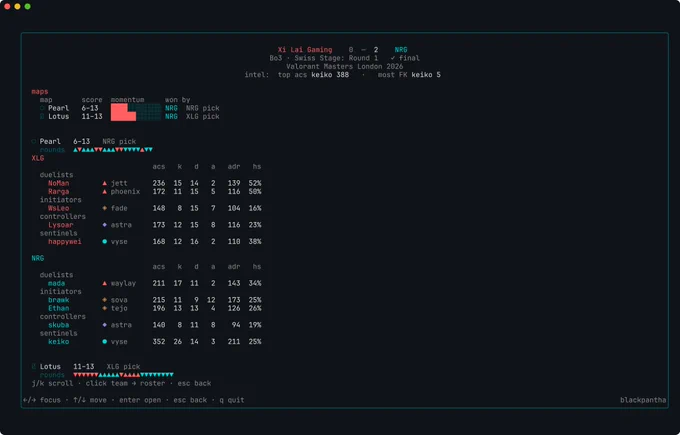Click controller icon beside skuba's astra
The height and width of the screenshot is (435, 680).
[105, 325]
